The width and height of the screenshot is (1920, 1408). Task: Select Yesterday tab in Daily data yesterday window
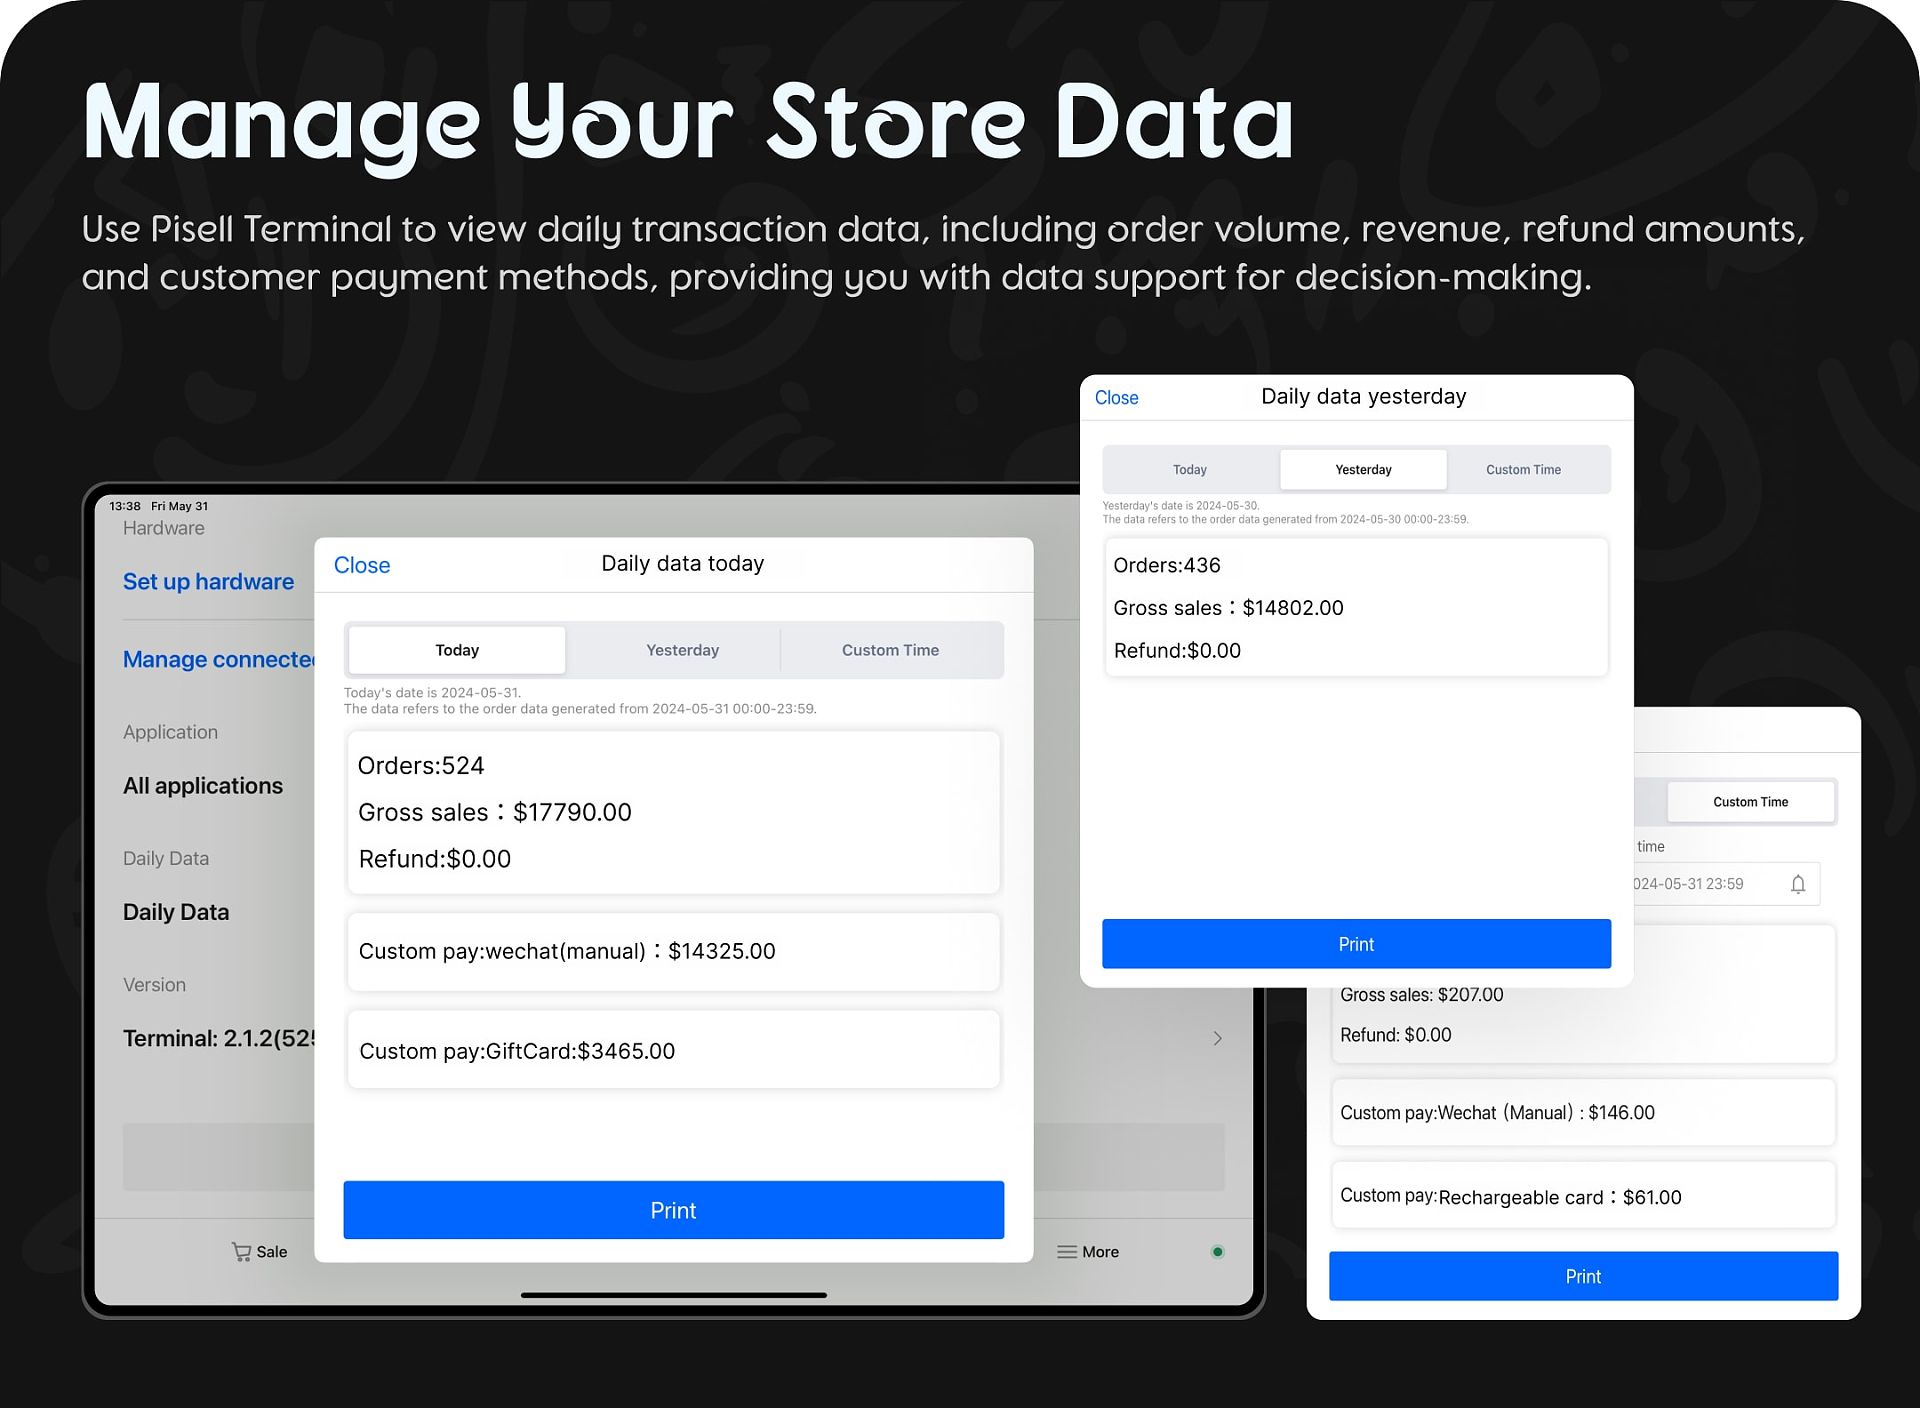1363,469
